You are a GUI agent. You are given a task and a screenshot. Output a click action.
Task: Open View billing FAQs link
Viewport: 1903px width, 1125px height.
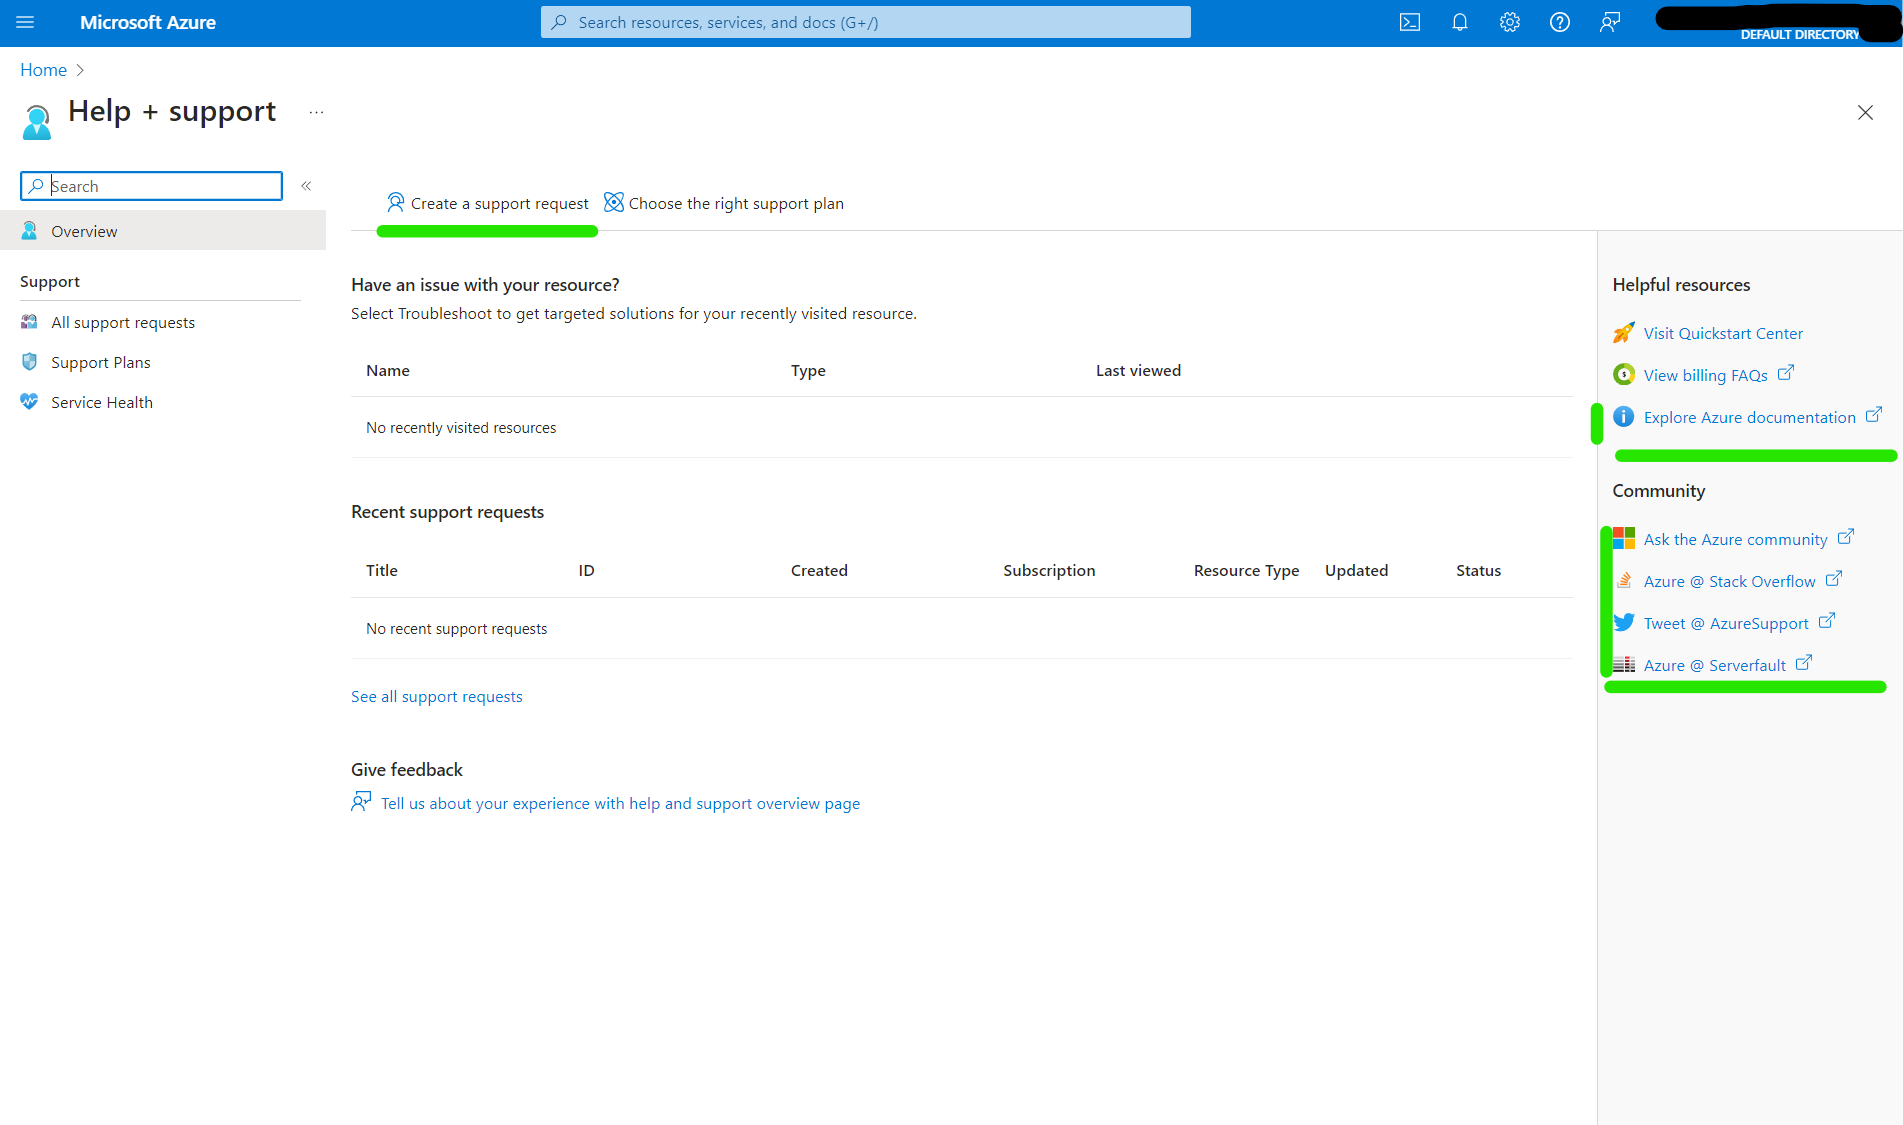point(1705,376)
